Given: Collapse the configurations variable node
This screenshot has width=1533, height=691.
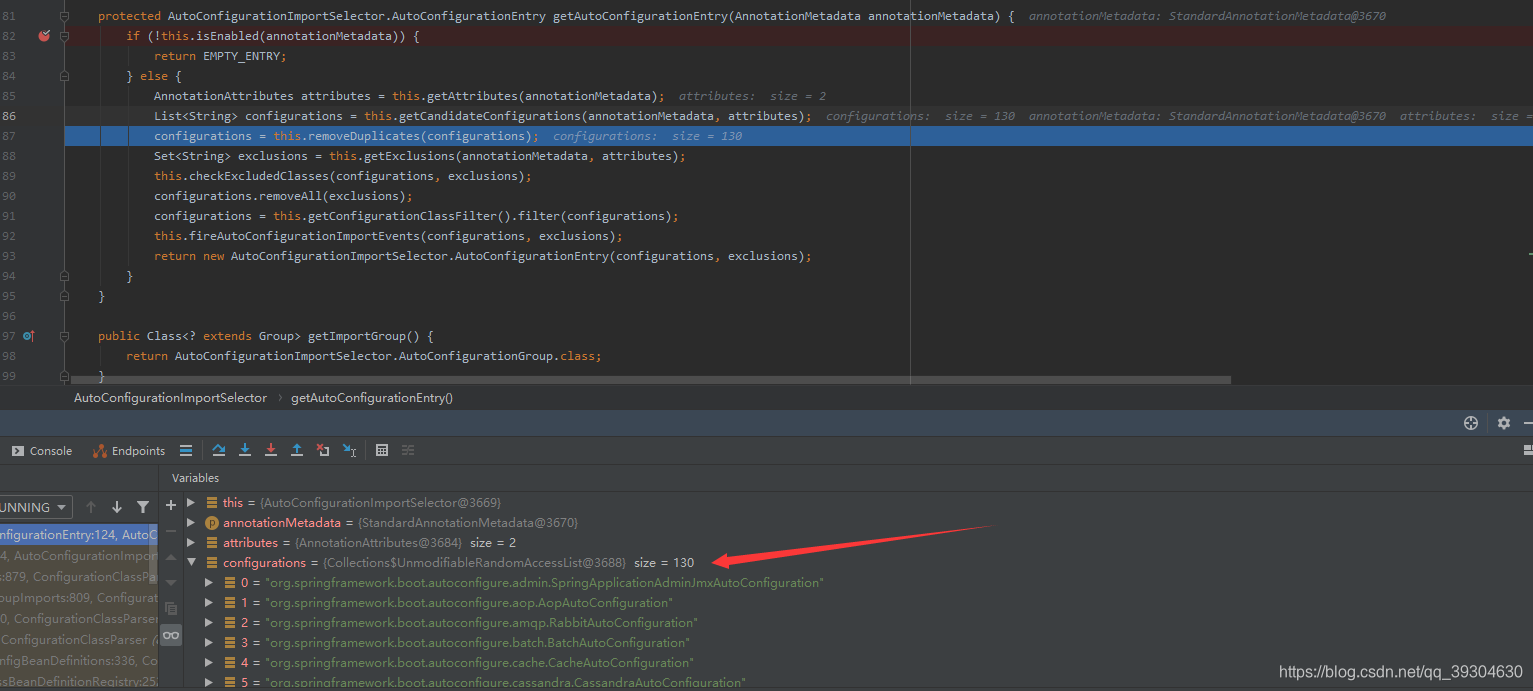Looking at the screenshot, I should pos(192,562).
